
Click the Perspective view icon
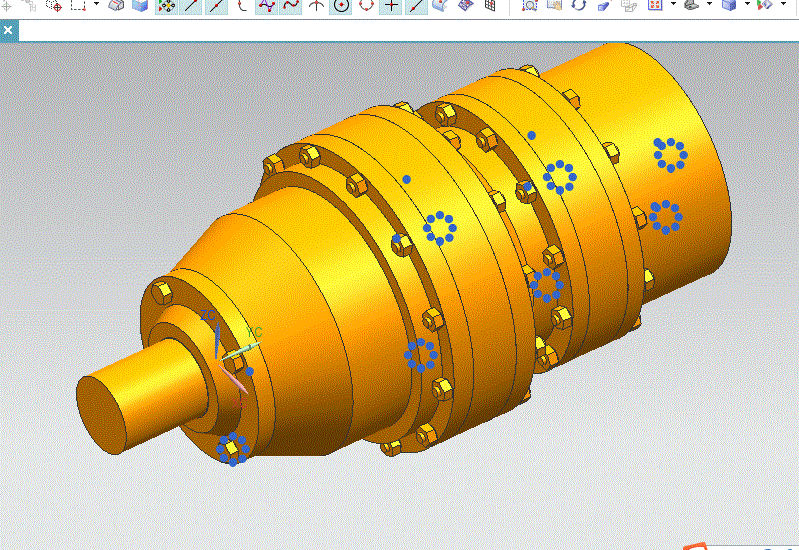(x=604, y=6)
